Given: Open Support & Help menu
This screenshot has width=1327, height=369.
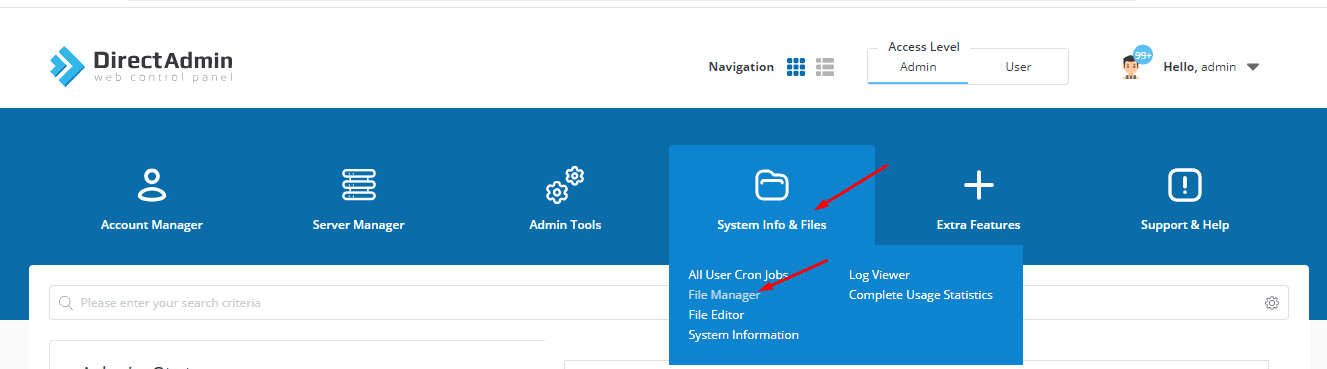Looking at the screenshot, I should pos(1185,198).
